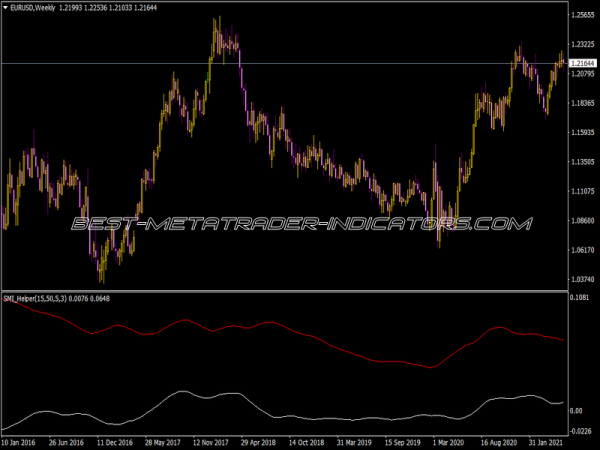Click the 31 Jan 2021 date label
Image resolution: width=600 pixels, height=450 pixels.
click(x=548, y=441)
